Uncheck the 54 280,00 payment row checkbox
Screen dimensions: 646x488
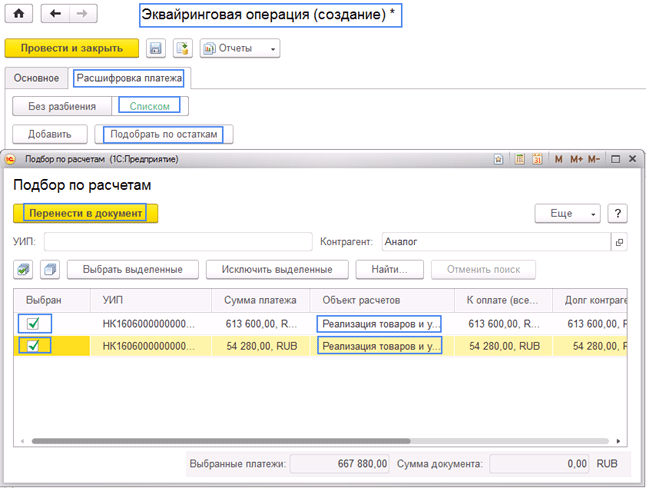34,345
